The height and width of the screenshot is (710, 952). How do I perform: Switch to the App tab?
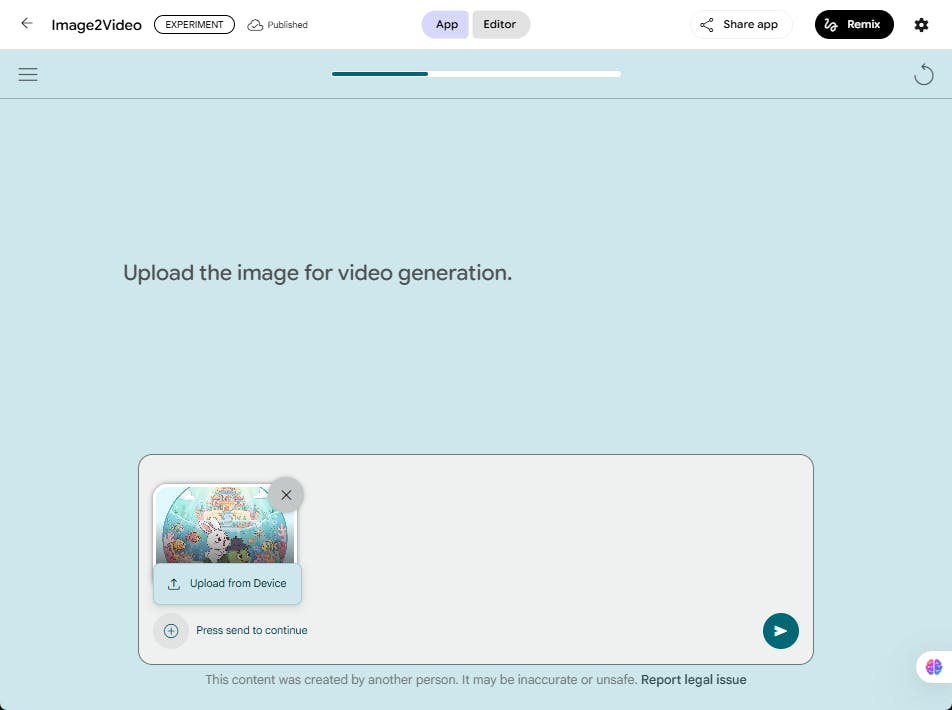[446, 24]
